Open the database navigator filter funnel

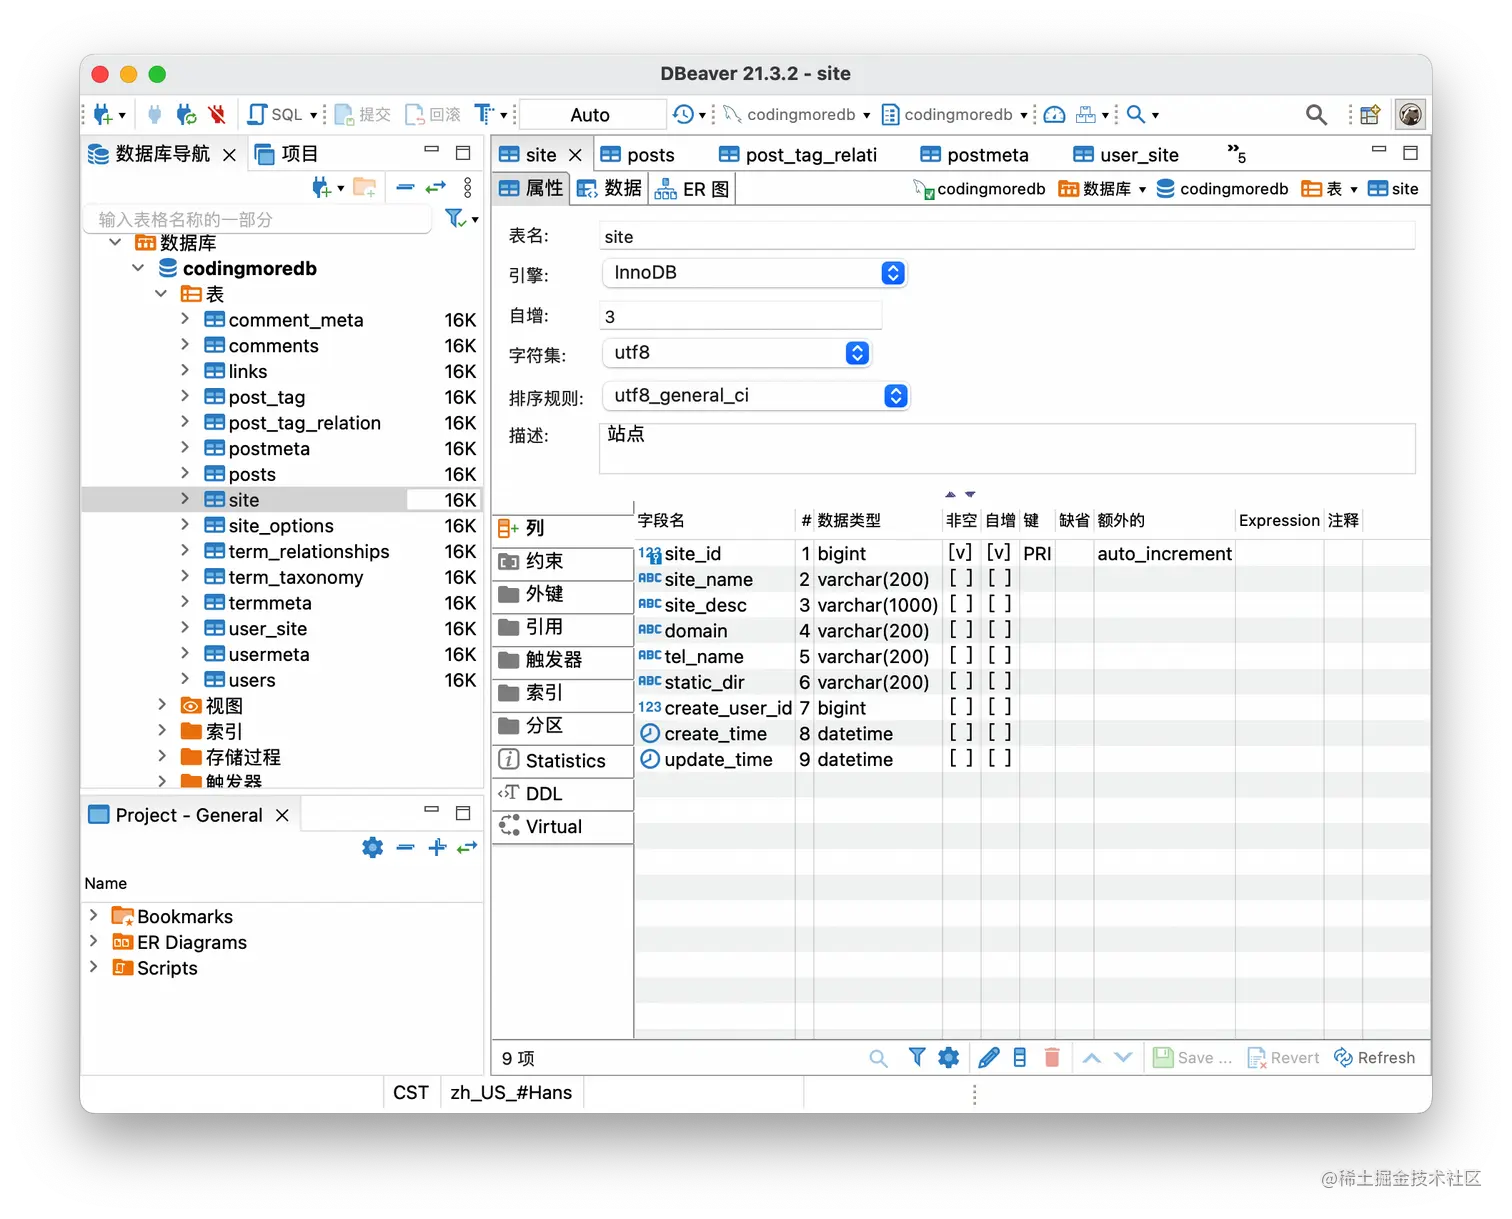455,218
